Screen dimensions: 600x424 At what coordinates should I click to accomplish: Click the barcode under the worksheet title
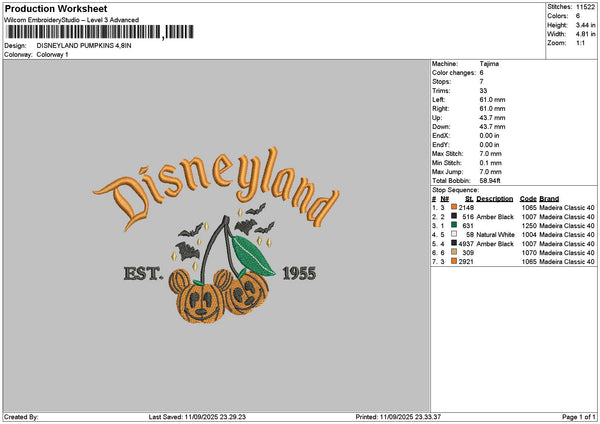pos(100,32)
